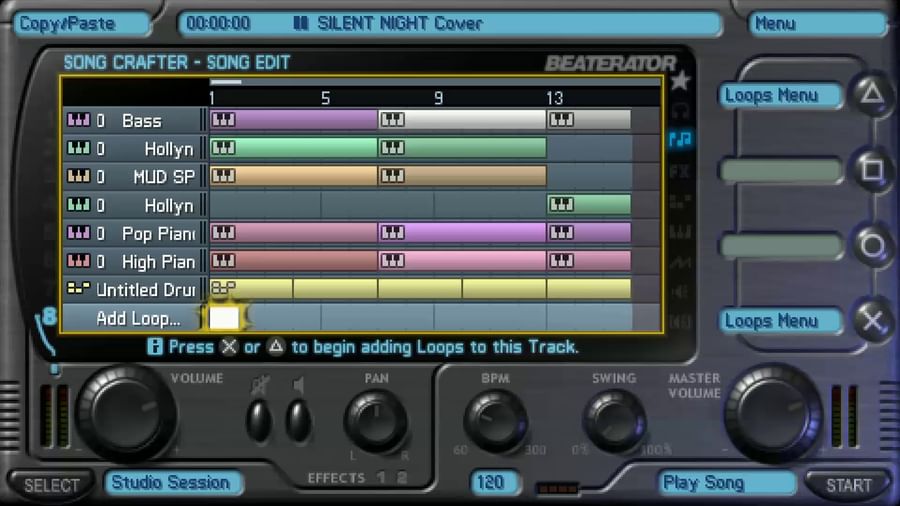
Task: Click keyboard icon on first Bass loop
Action: (223, 119)
